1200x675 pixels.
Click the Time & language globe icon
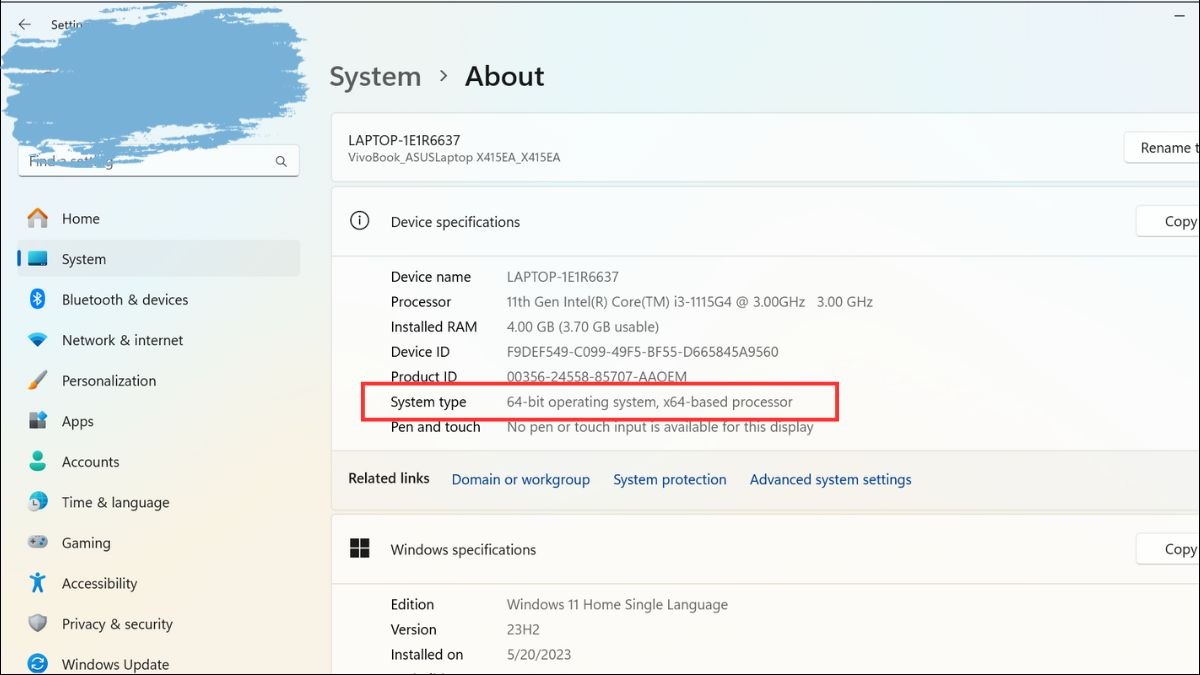(x=38, y=502)
